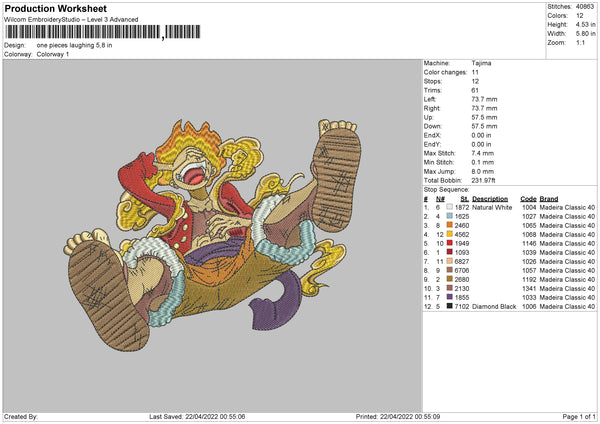Click Madeira Classic 40 in the 1057 row
Screen dimensions: 600x424
point(567,271)
